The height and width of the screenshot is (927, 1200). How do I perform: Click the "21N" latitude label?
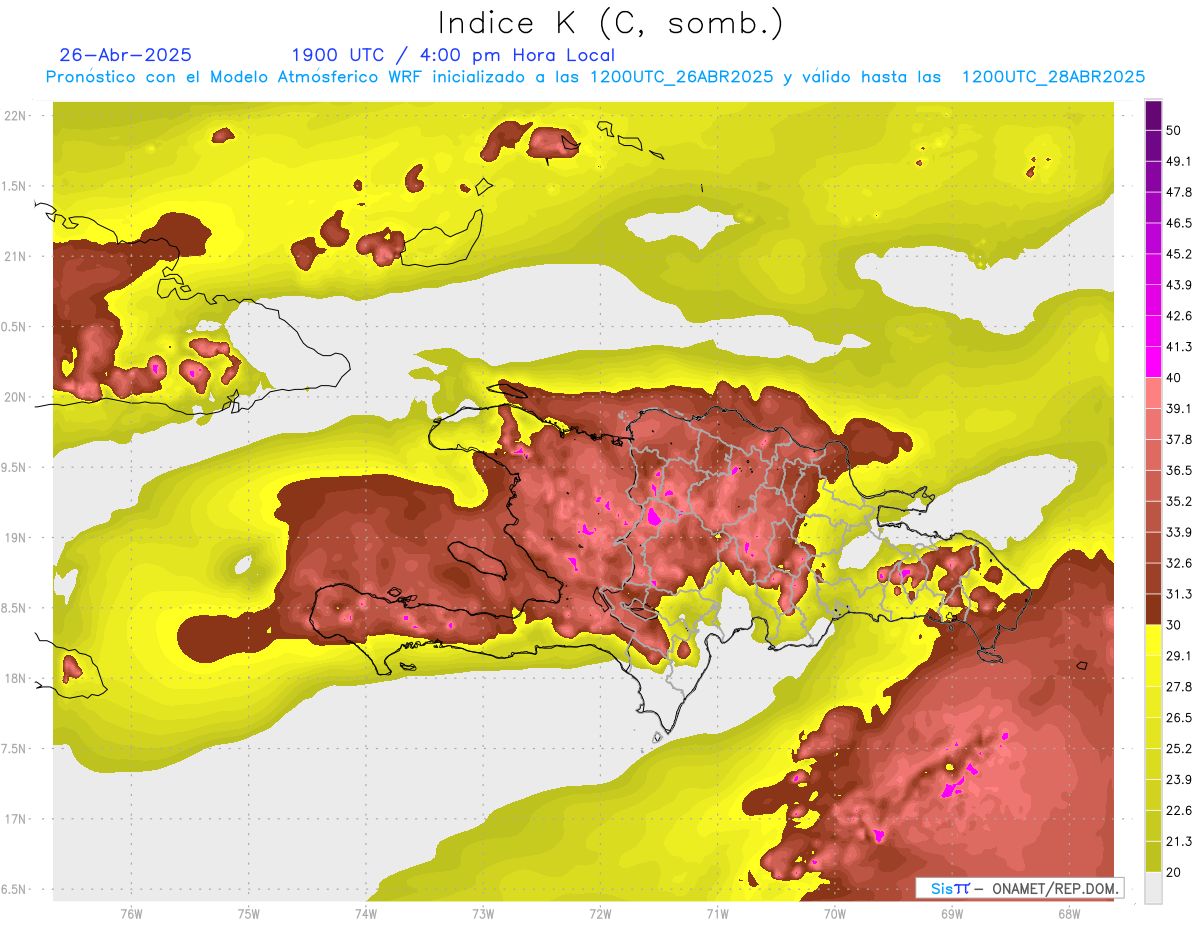click(16, 256)
